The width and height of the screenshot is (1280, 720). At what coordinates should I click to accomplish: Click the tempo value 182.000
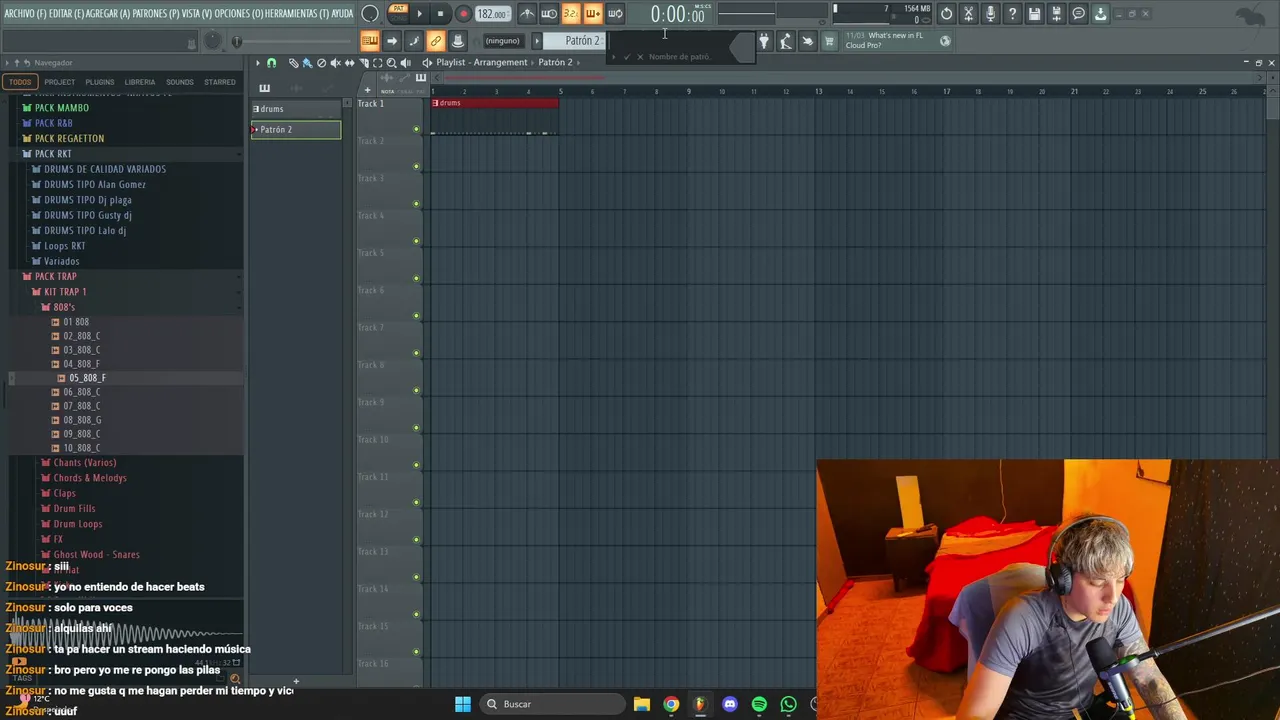point(492,14)
